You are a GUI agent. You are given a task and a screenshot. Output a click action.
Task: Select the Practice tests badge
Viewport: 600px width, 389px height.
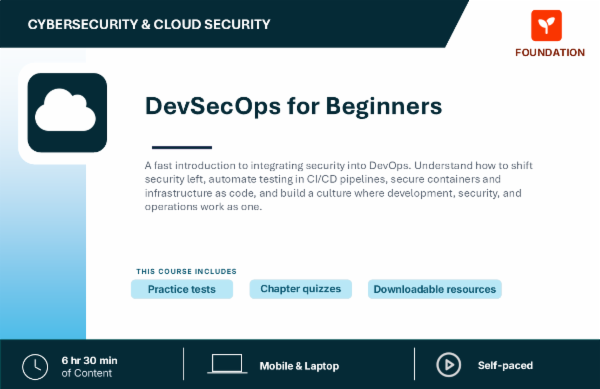[182, 289]
